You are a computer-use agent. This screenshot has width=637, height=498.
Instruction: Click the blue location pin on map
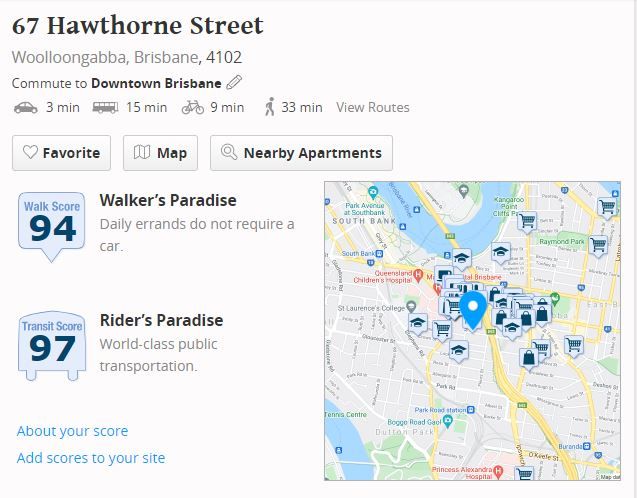(x=473, y=310)
